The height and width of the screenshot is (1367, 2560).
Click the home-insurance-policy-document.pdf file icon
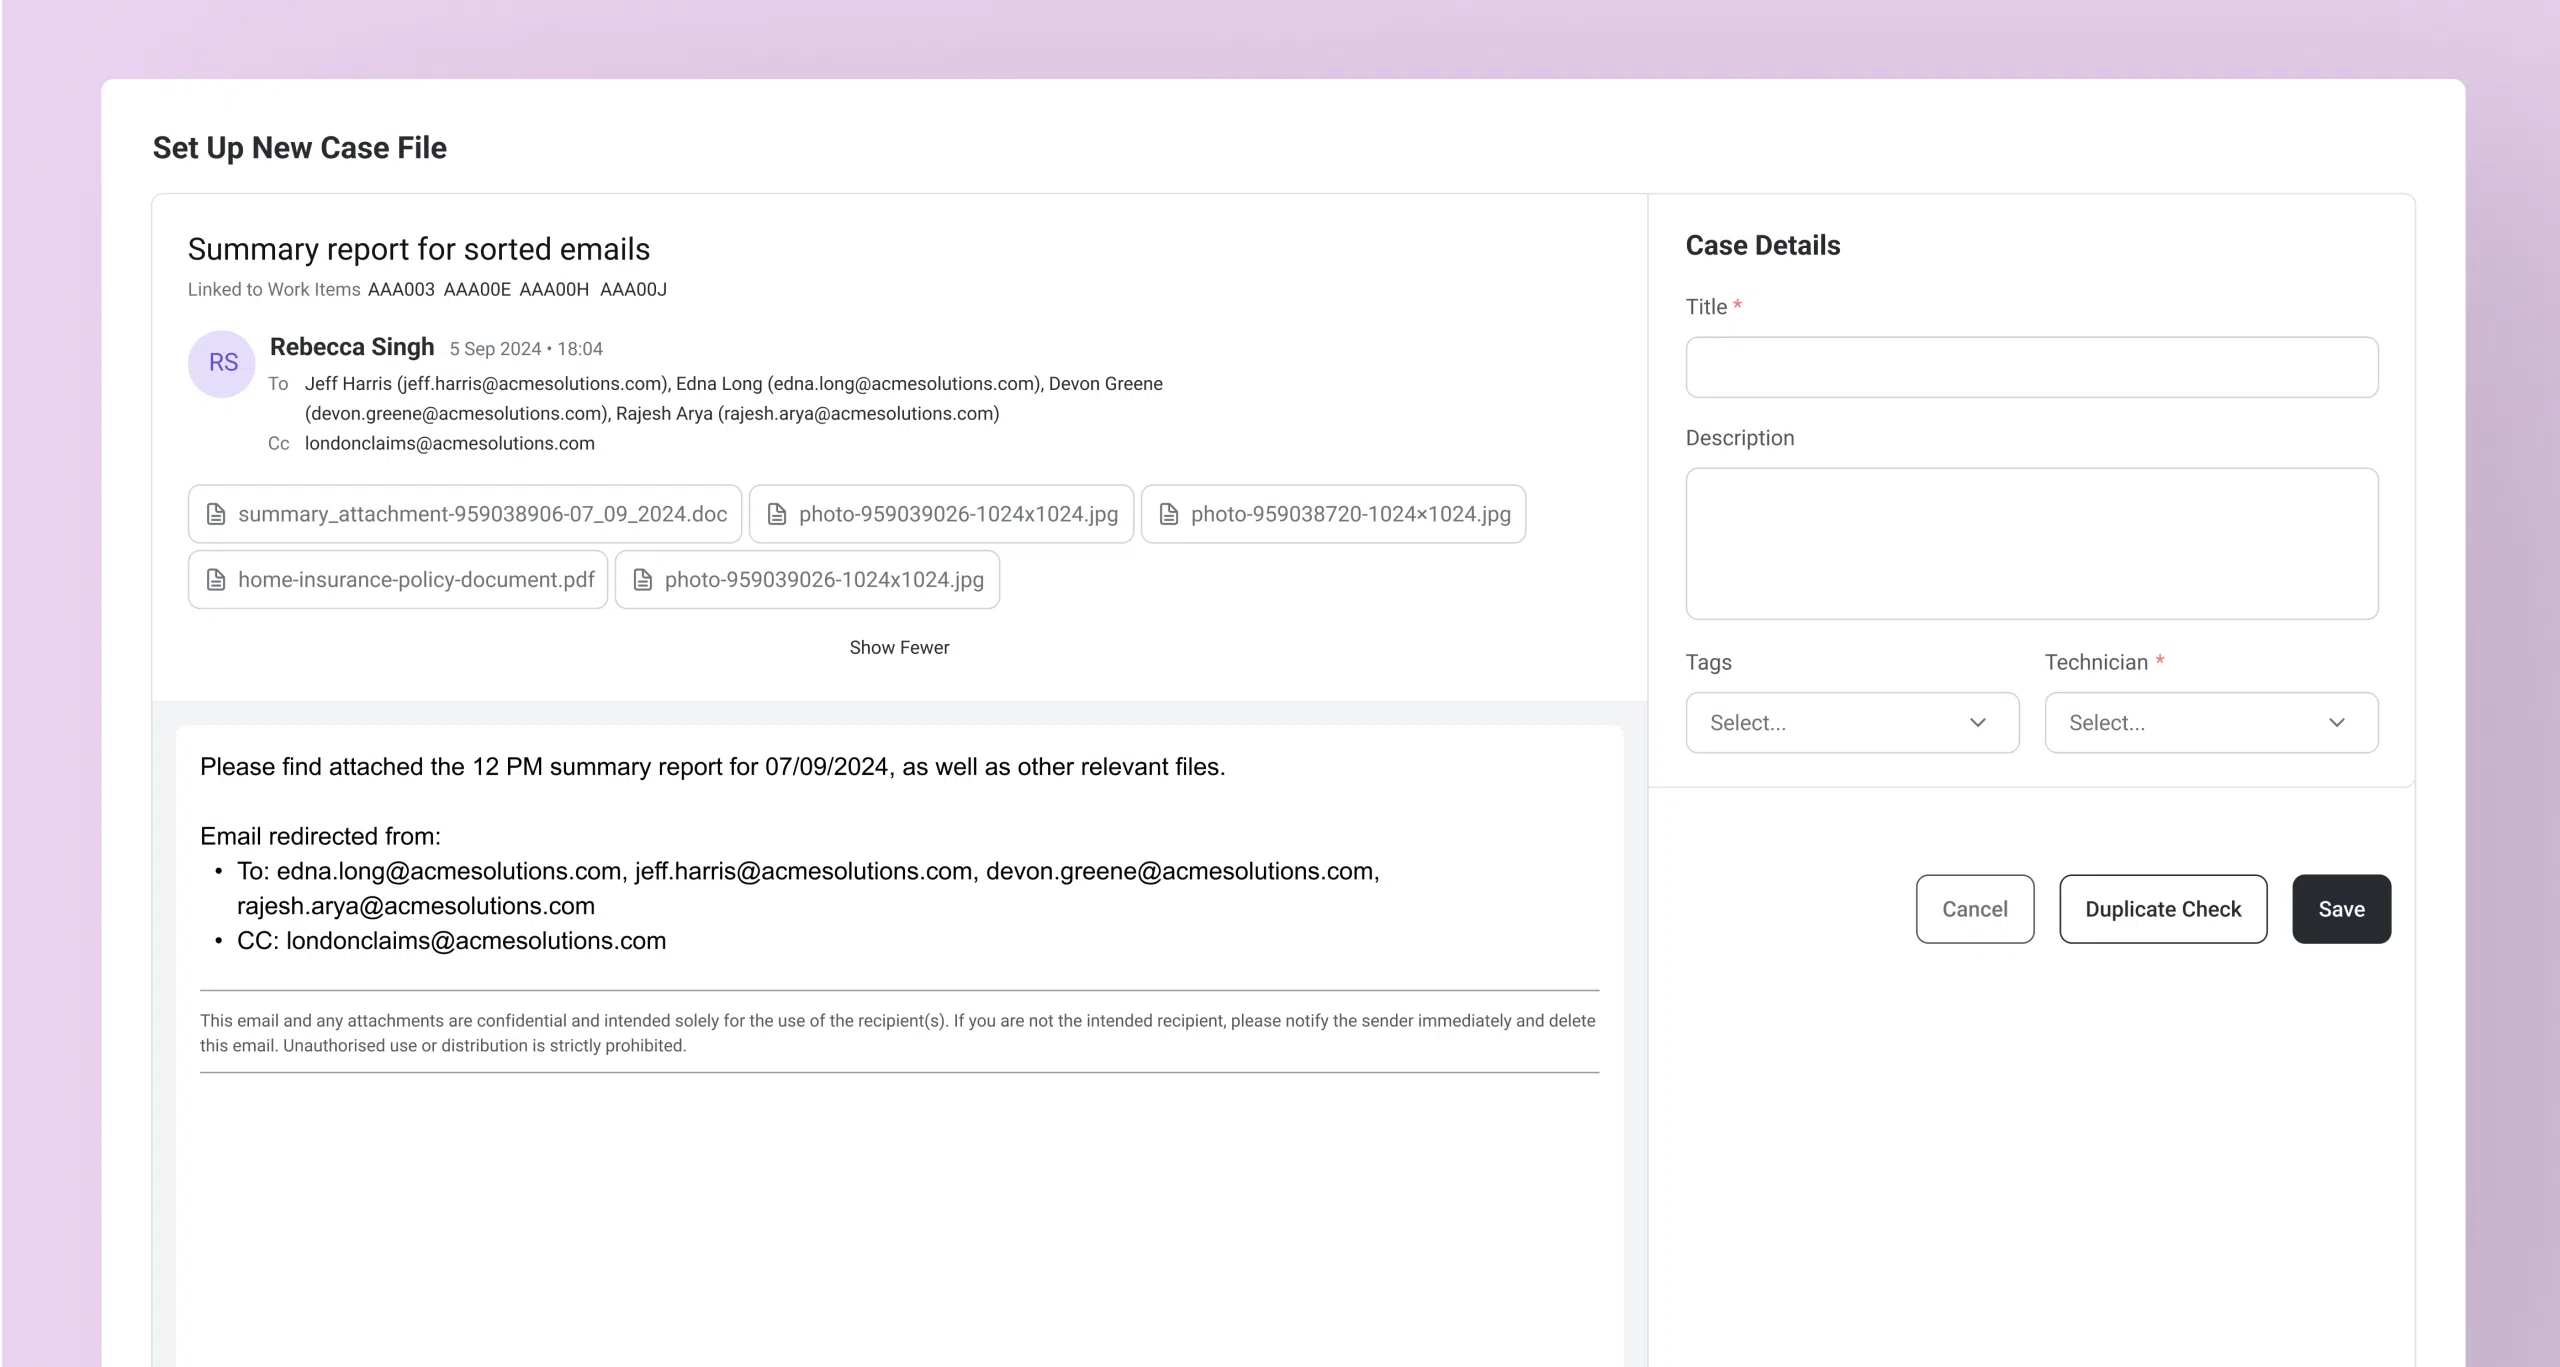216,580
